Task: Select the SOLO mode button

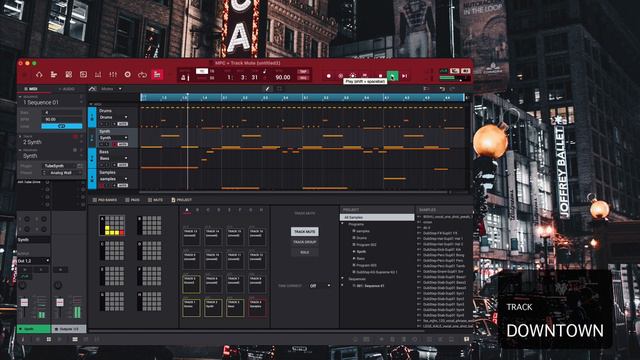Action: click(x=304, y=252)
